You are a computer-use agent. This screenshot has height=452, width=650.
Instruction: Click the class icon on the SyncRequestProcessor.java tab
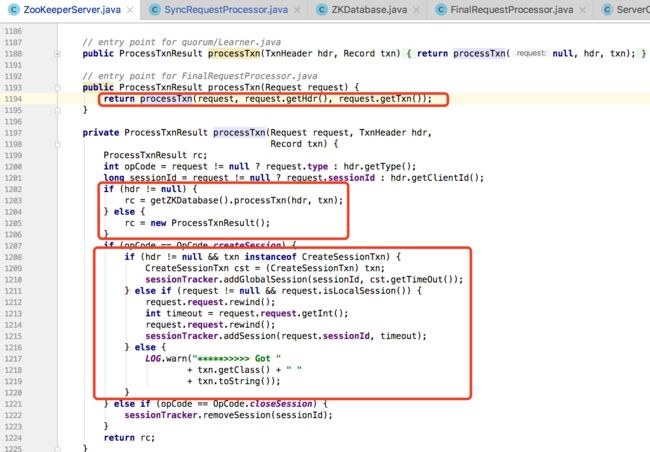tap(154, 10)
